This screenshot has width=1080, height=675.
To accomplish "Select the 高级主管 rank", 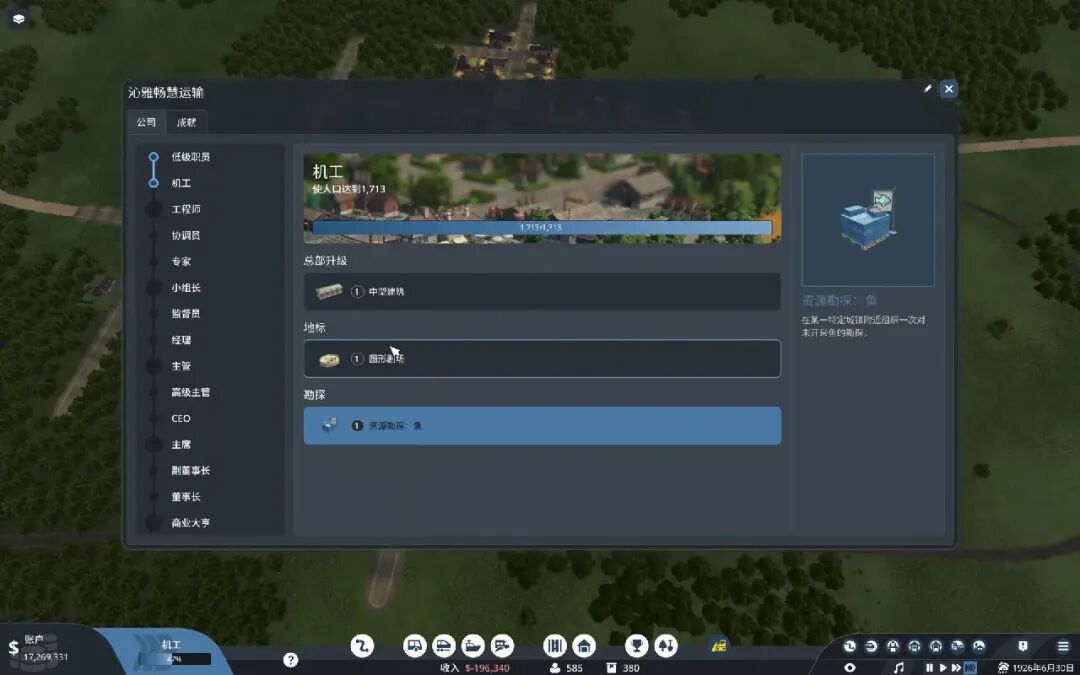I will tap(191, 392).
